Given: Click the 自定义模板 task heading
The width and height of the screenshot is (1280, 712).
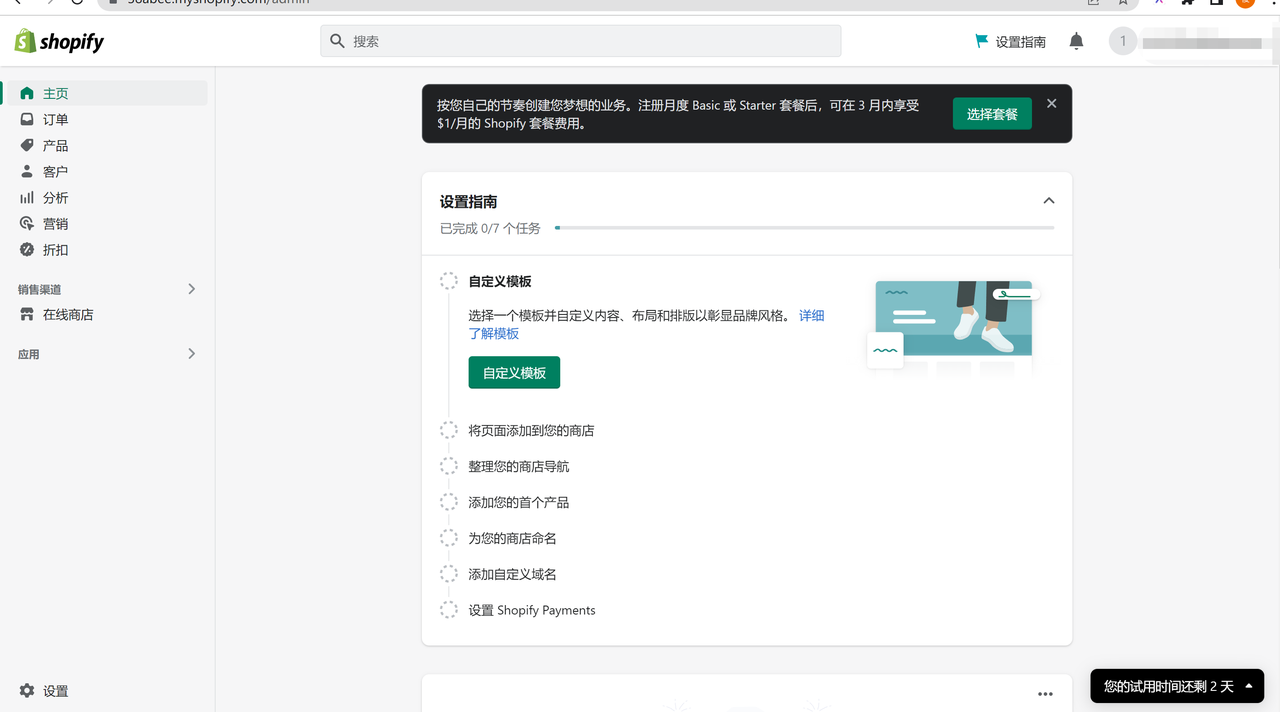Looking at the screenshot, I should [500, 281].
